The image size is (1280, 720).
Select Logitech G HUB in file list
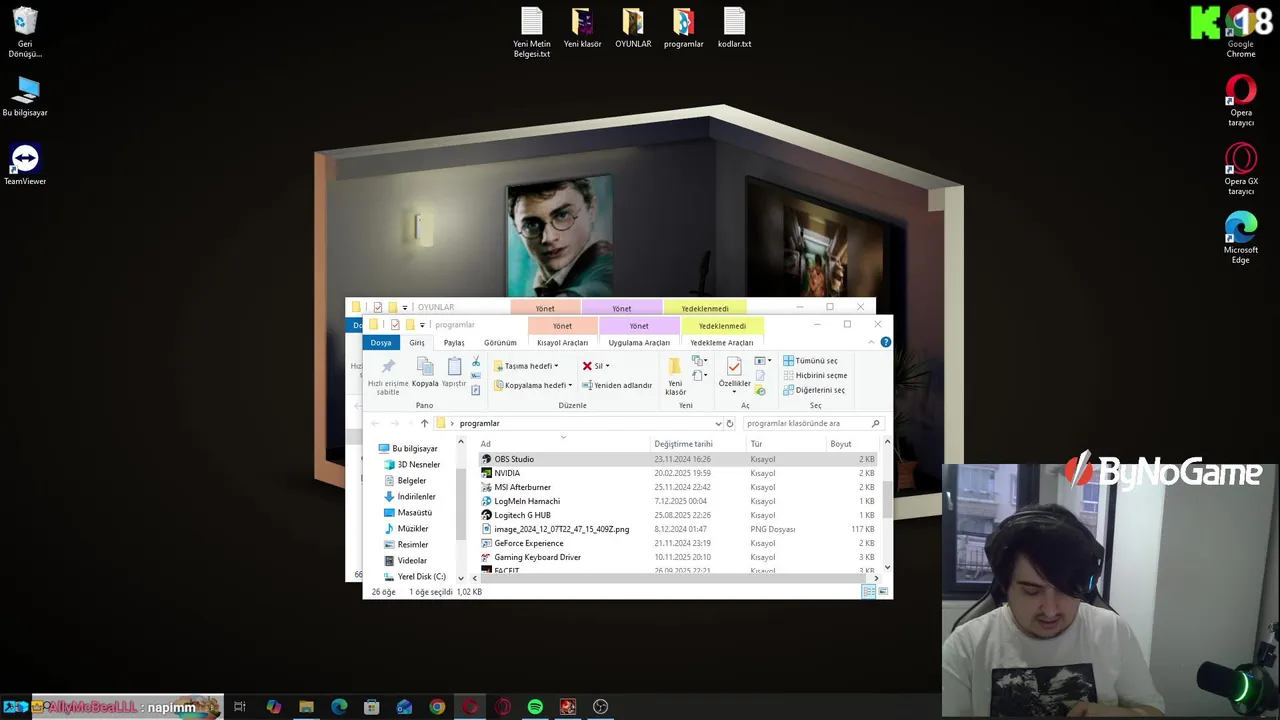coord(678,515)
